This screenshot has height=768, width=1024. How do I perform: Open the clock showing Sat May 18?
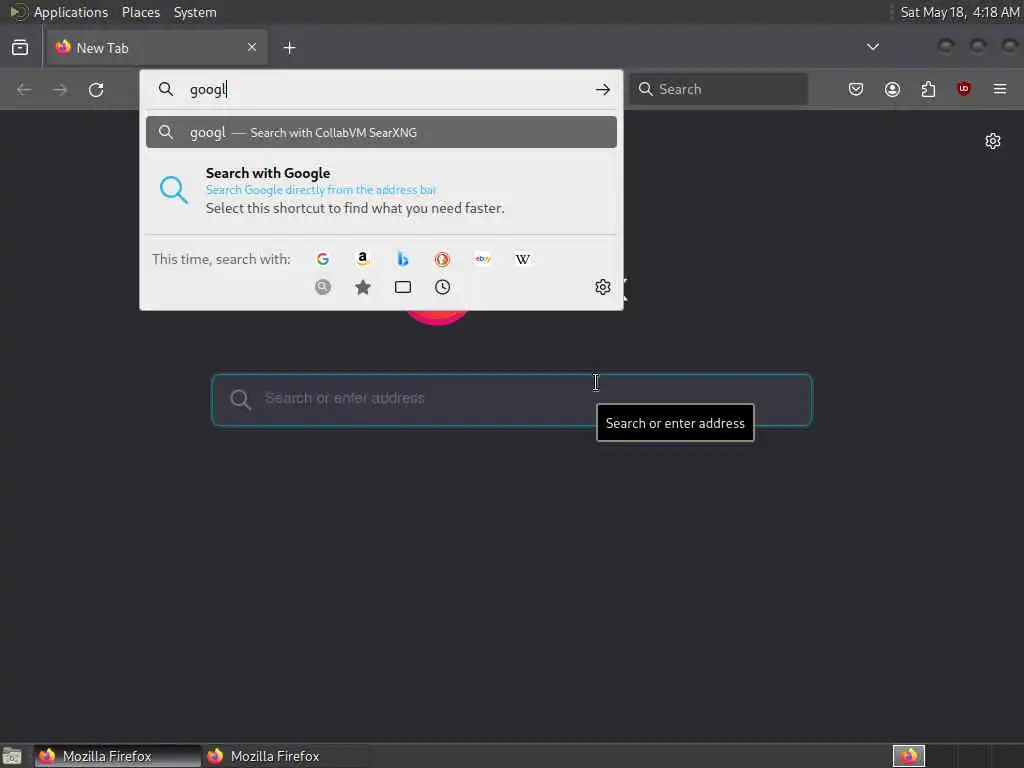tap(959, 12)
